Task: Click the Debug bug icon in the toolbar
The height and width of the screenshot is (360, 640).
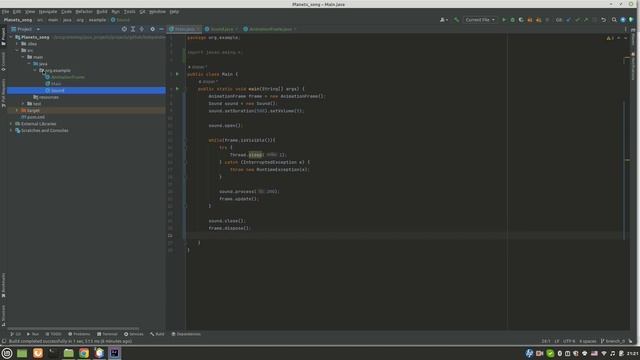Action: [x=512, y=20]
